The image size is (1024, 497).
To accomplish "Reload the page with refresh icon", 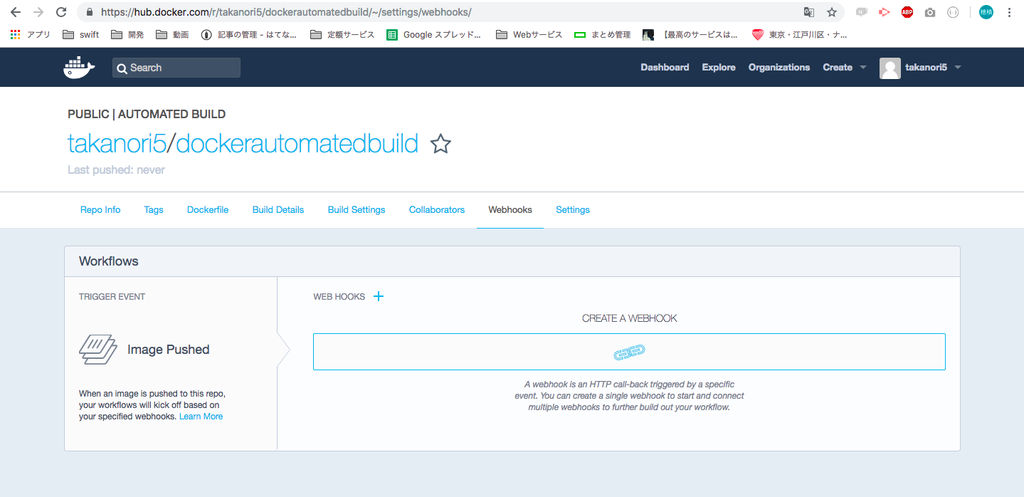I will pos(61,12).
